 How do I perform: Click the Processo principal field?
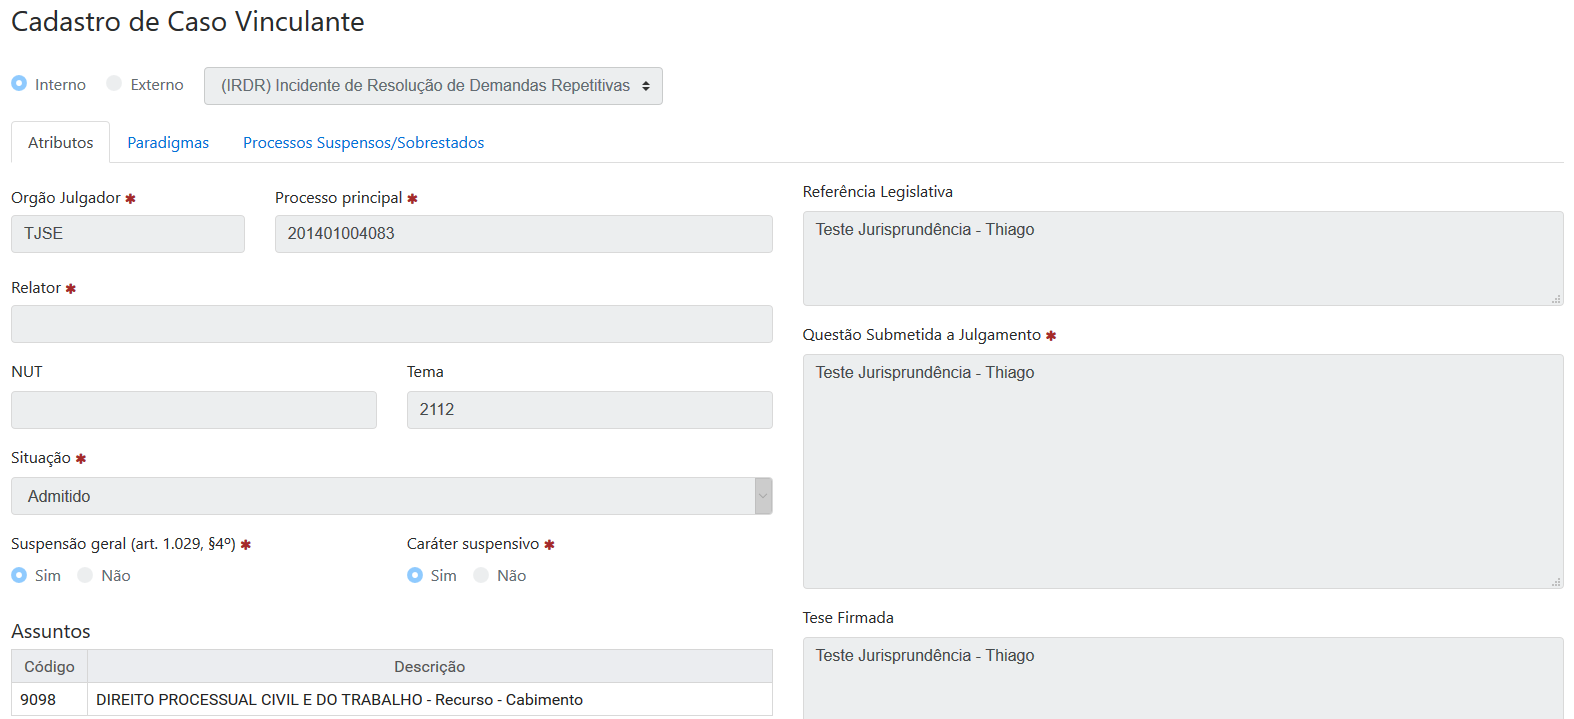click(x=523, y=234)
